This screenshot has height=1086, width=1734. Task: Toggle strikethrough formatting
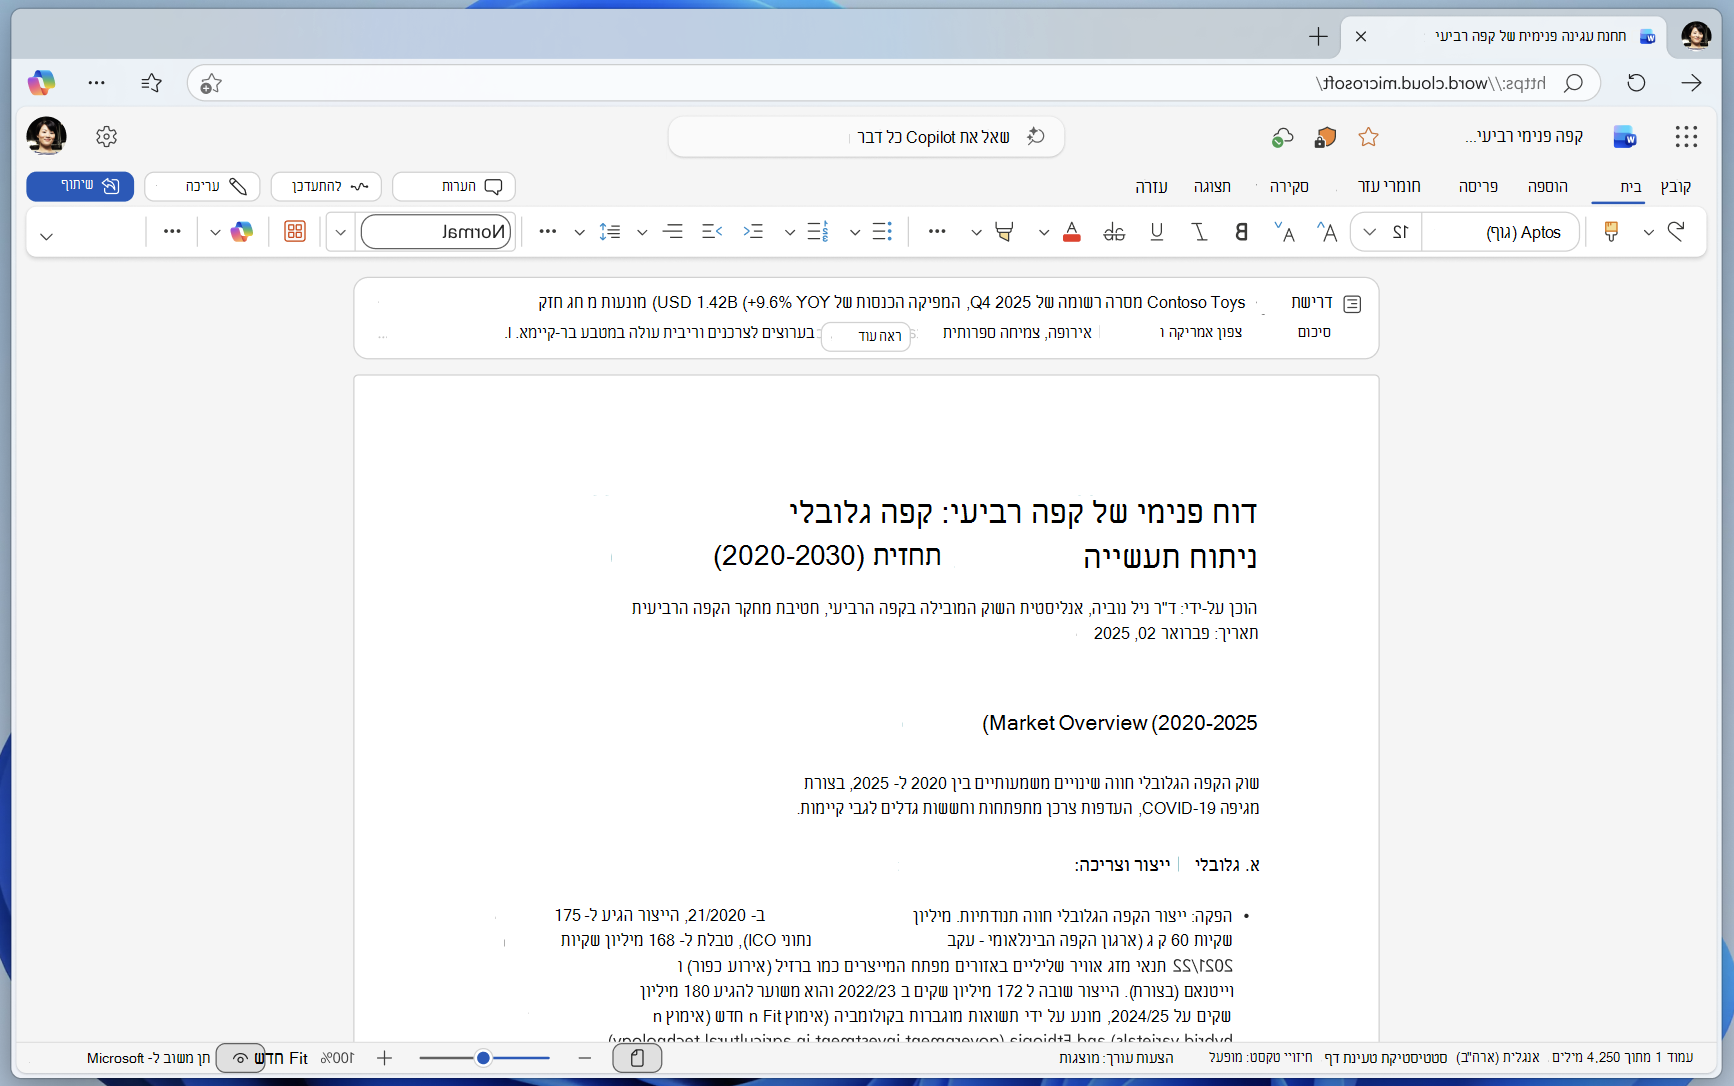[x=1114, y=232]
